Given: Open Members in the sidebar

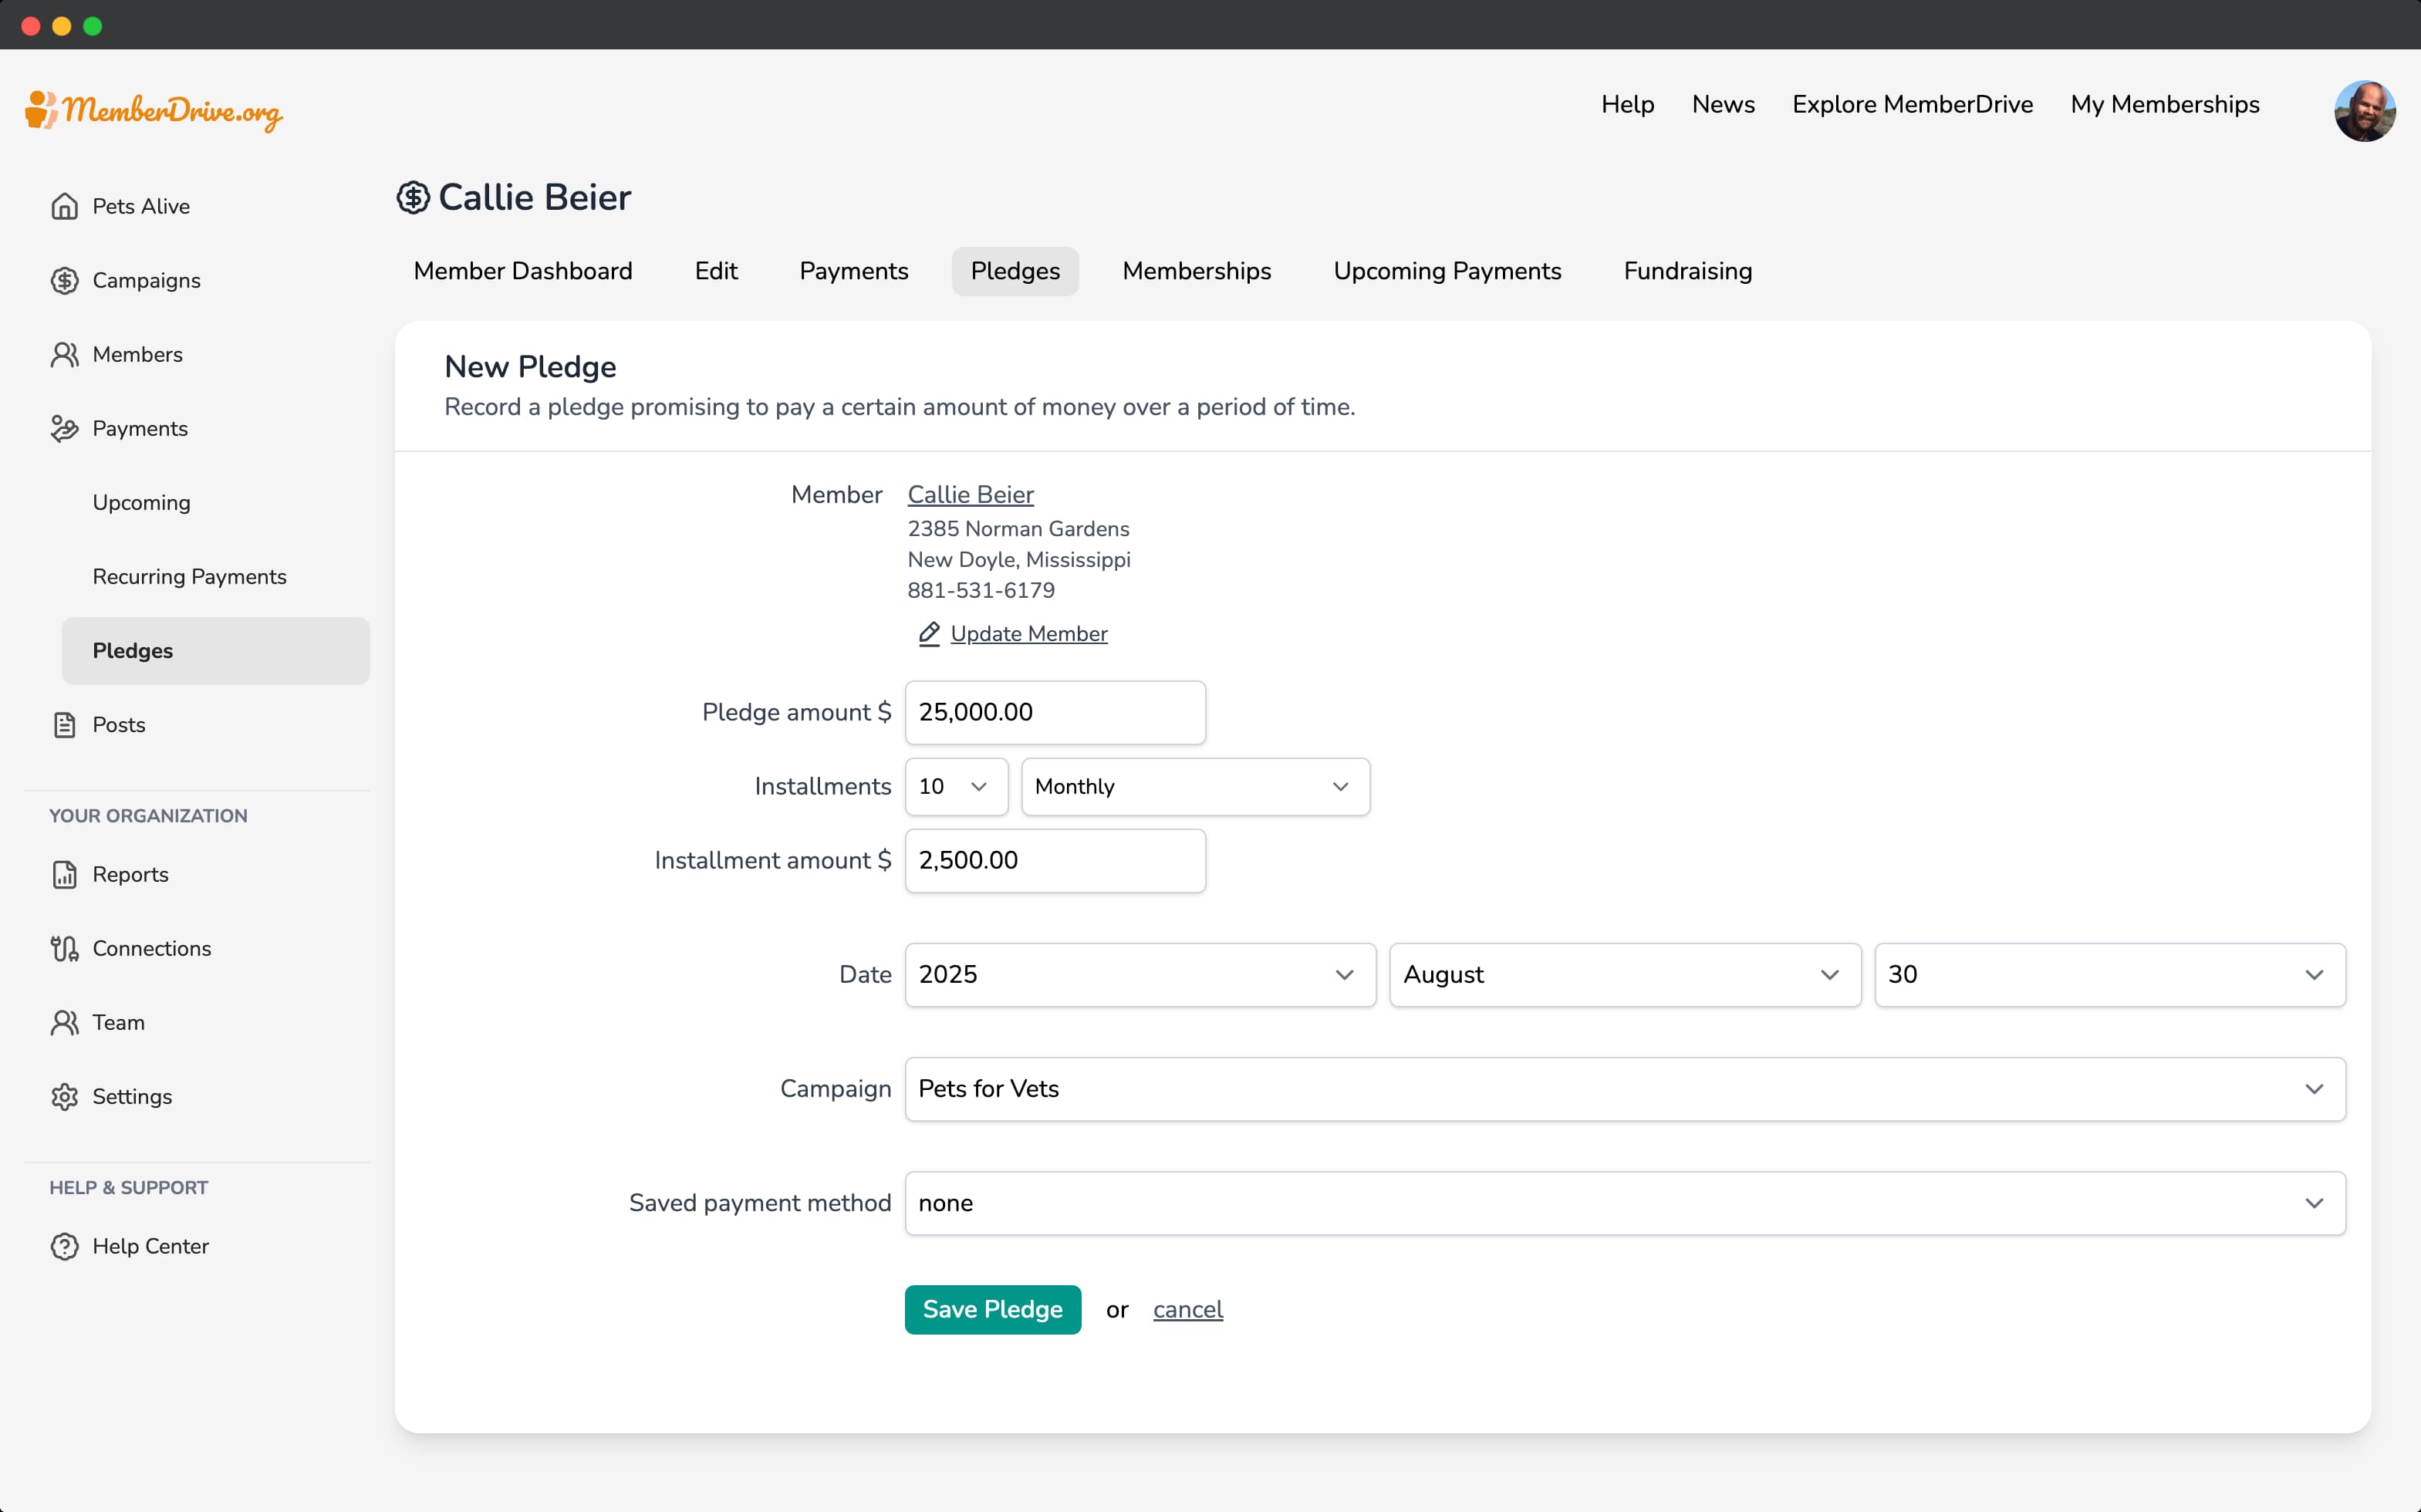Looking at the screenshot, I should [137, 354].
